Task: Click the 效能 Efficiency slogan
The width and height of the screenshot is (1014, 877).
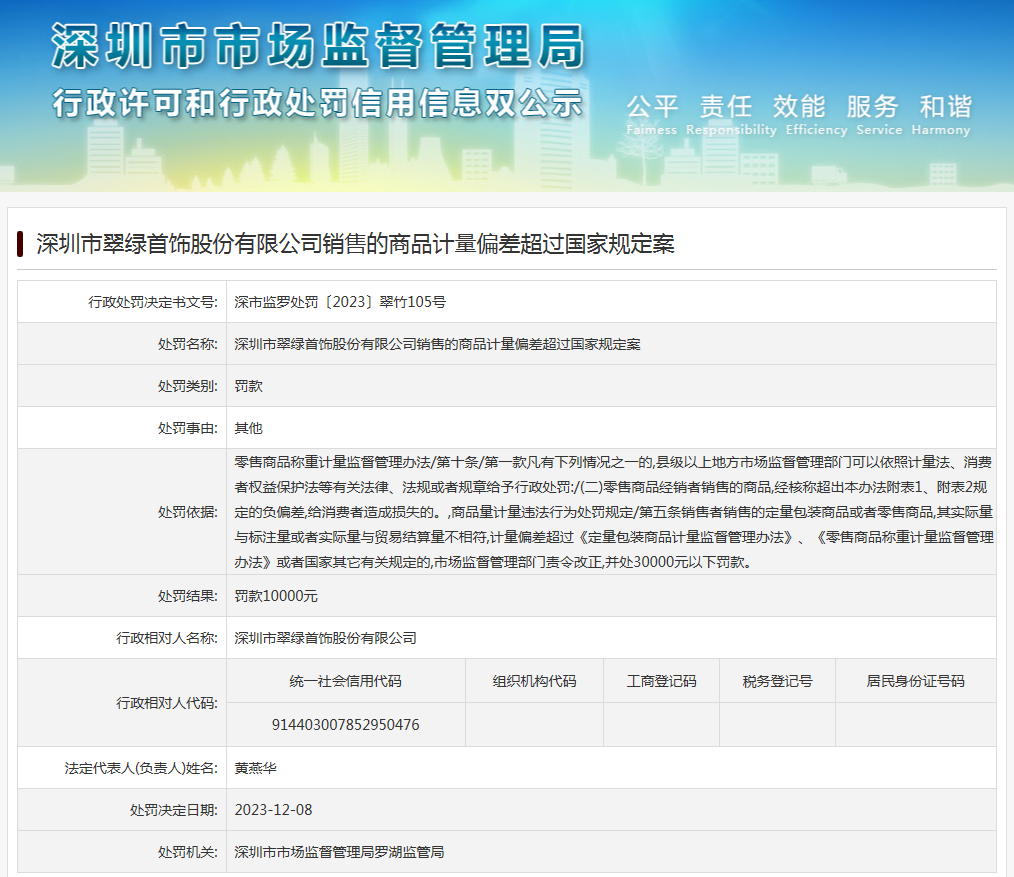Action: point(816,115)
